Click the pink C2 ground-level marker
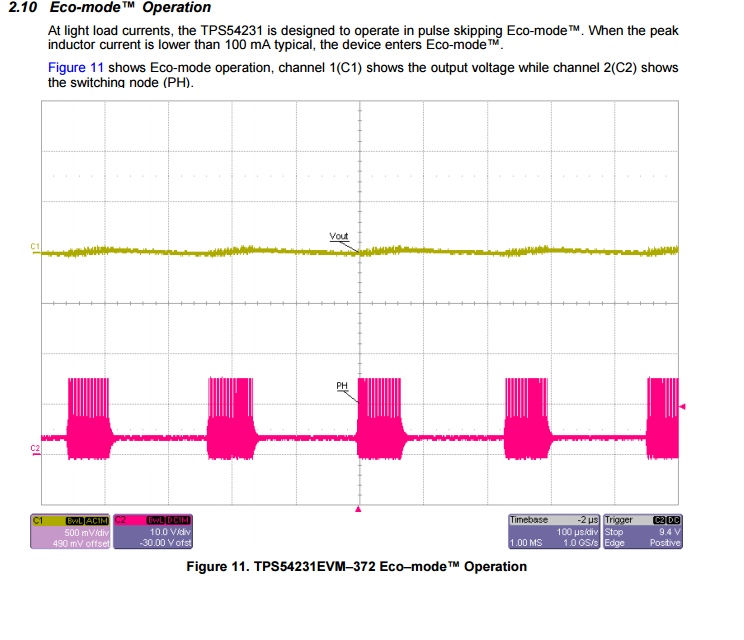The height and width of the screenshot is (640, 744). click(x=35, y=449)
